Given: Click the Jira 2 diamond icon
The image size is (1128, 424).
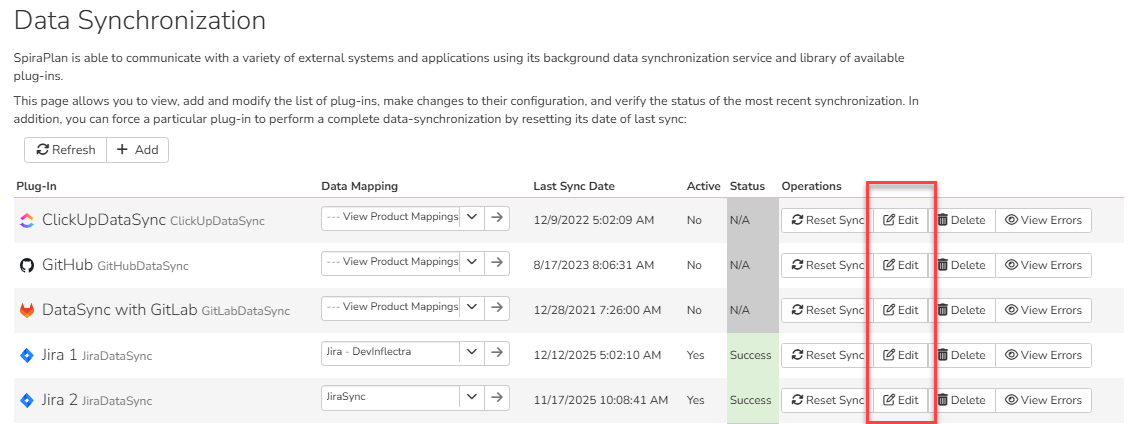Looking at the screenshot, I should (x=27, y=400).
